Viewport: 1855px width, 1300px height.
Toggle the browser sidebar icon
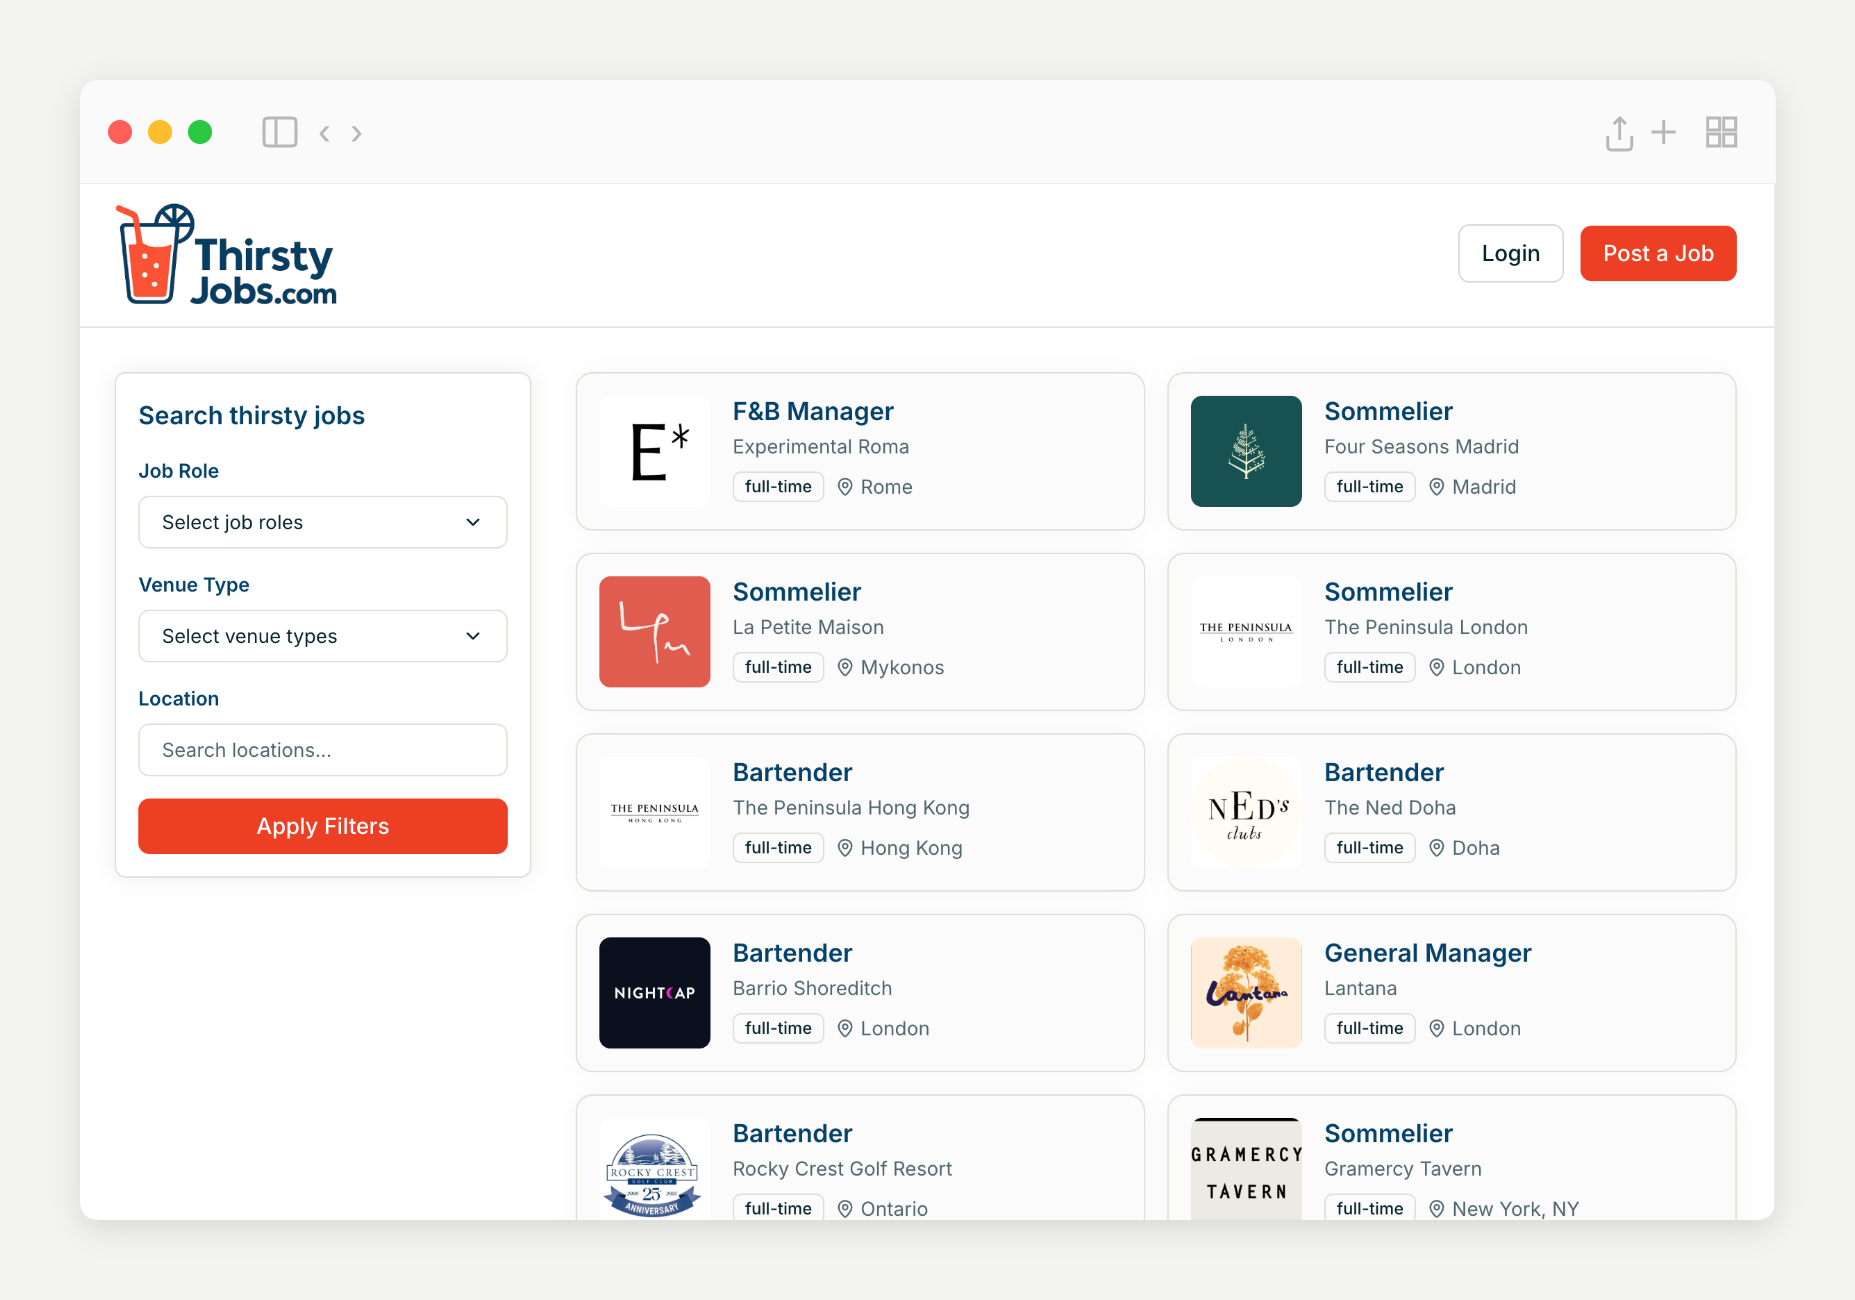click(280, 132)
